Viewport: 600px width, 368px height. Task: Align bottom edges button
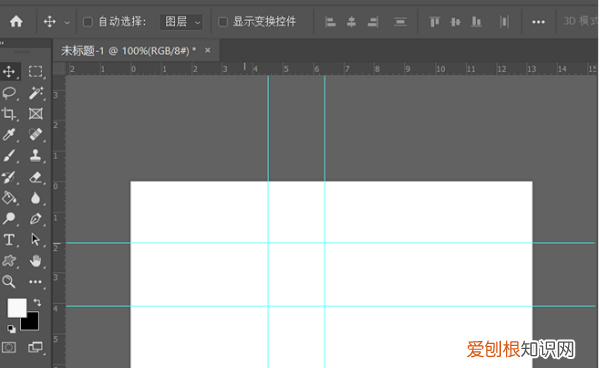click(x=476, y=22)
